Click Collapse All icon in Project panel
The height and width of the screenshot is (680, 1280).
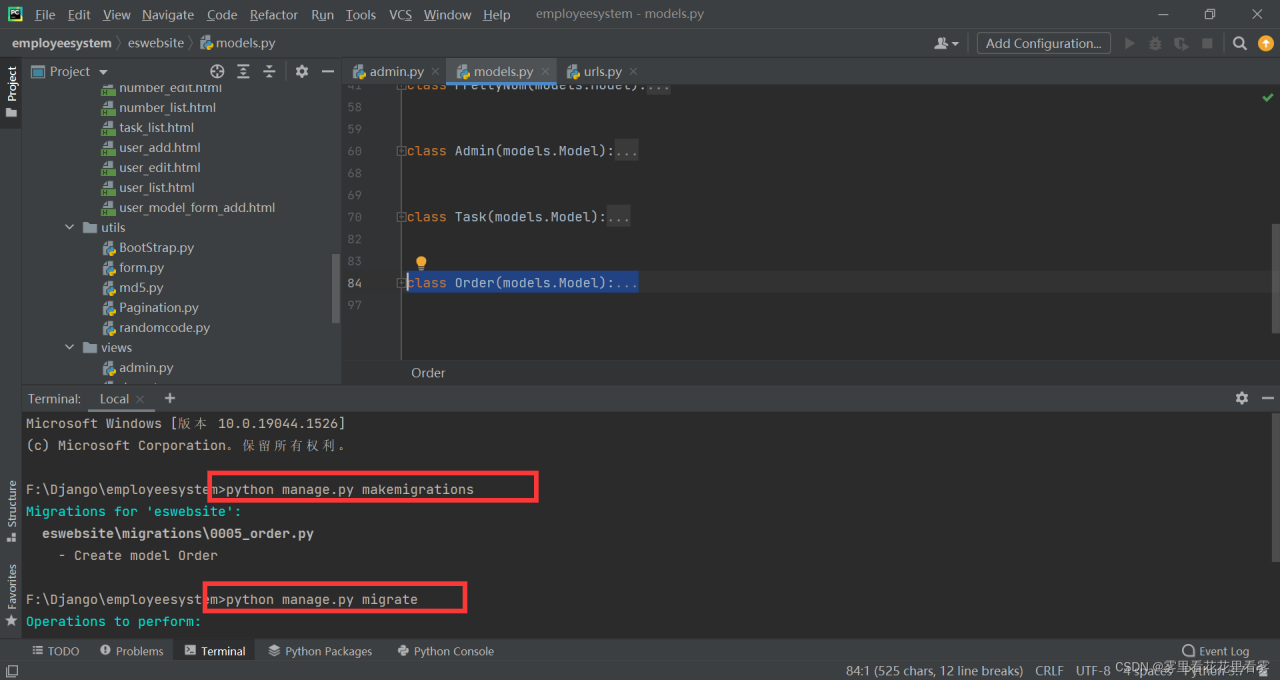point(269,71)
